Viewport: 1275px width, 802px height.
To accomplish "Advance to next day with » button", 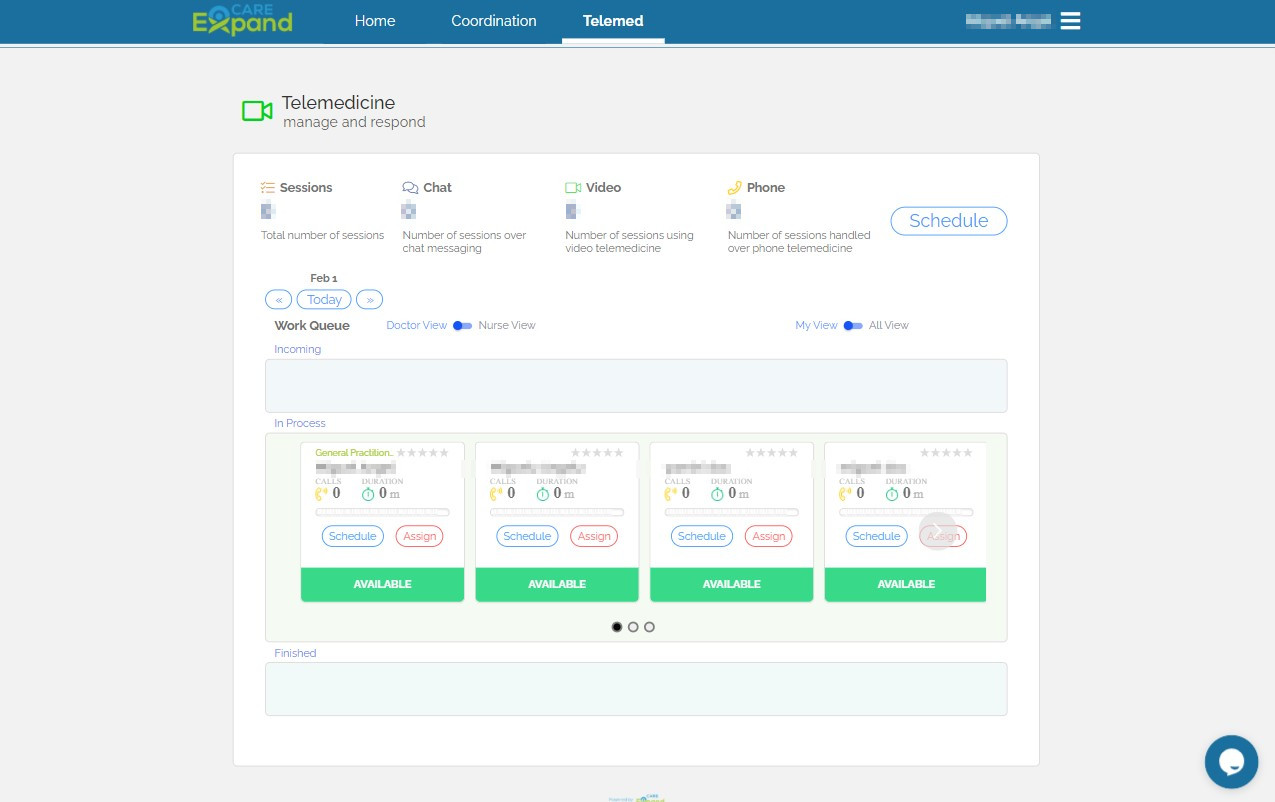I will pyautogui.click(x=369, y=300).
